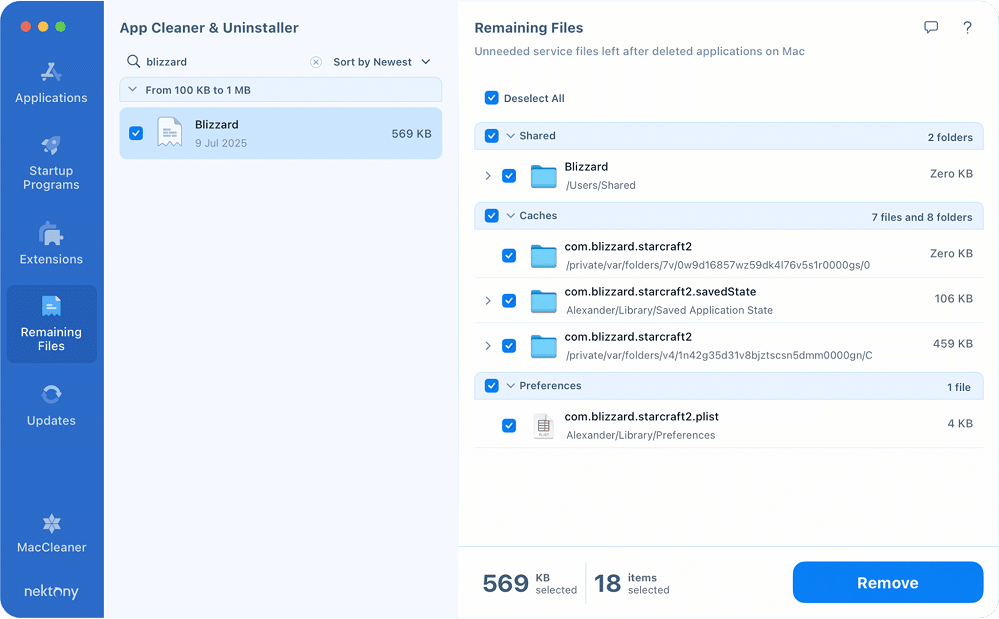Viewport: 999px width, 619px height.
Task: Uncheck the Shared group checkbox
Action: pyautogui.click(x=491, y=136)
